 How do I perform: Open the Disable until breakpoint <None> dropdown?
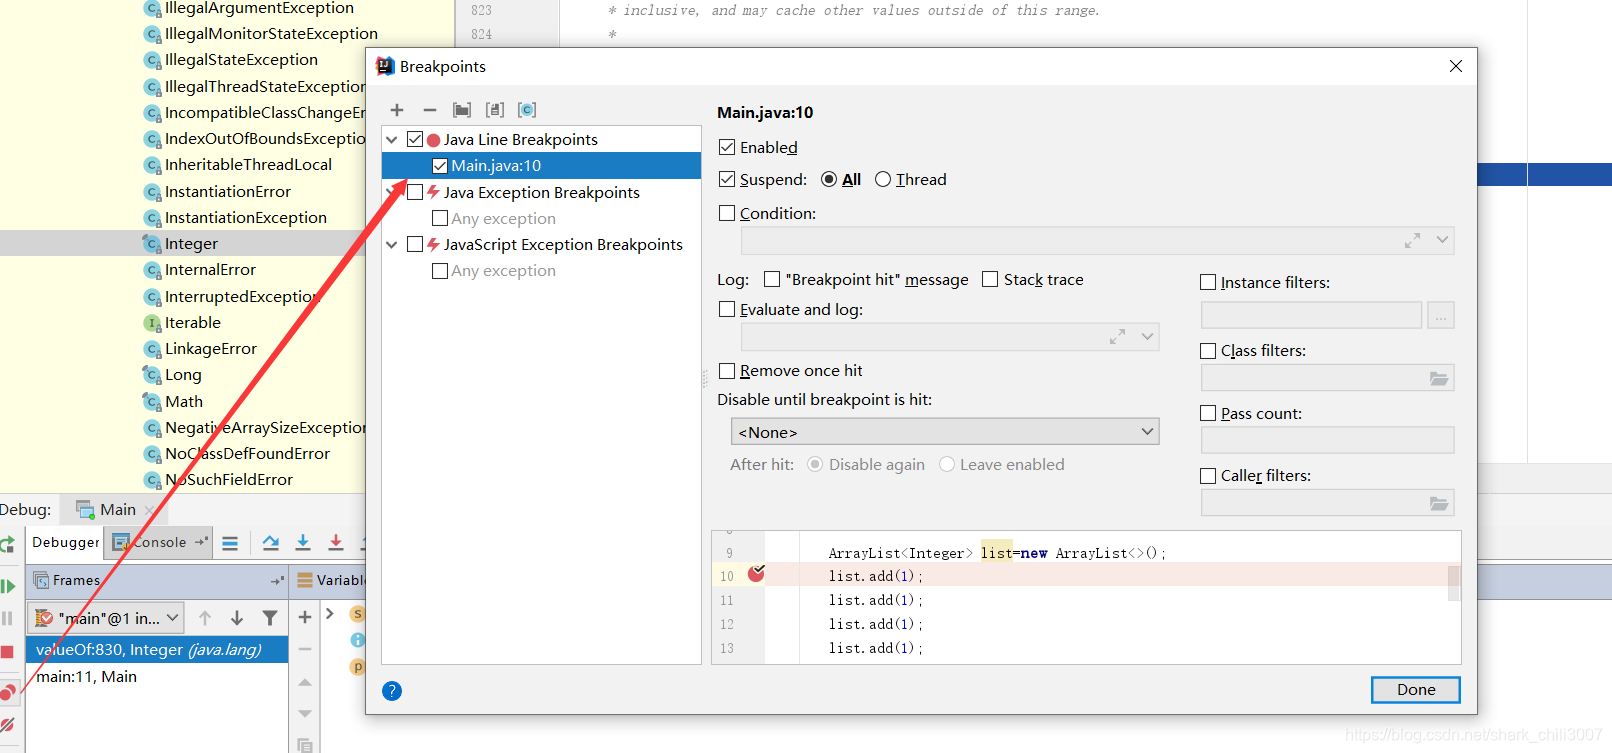click(x=944, y=432)
